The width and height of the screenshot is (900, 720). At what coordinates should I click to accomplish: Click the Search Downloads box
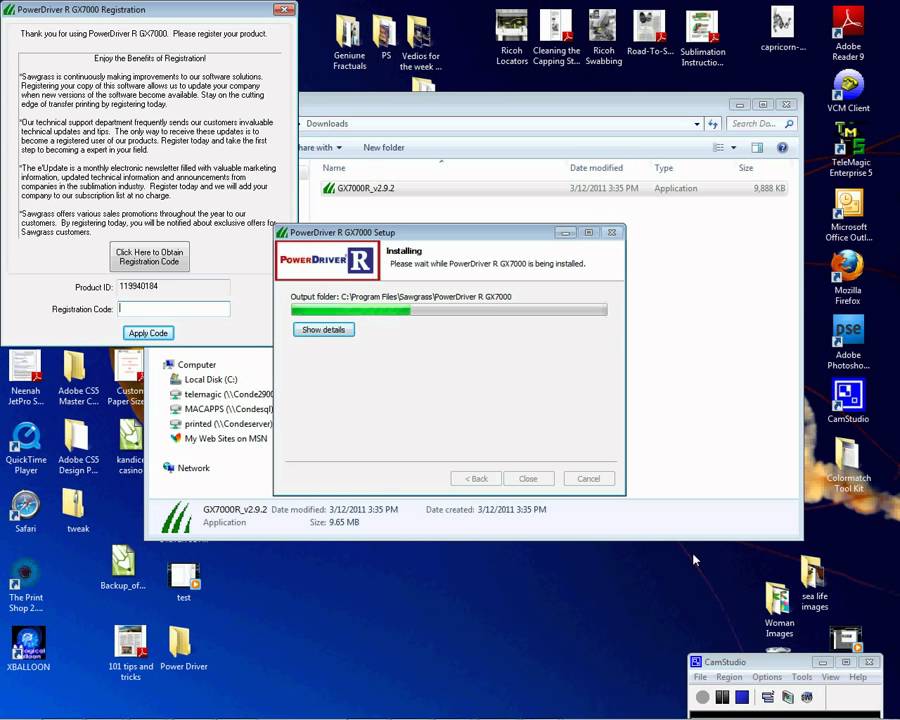pos(761,123)
